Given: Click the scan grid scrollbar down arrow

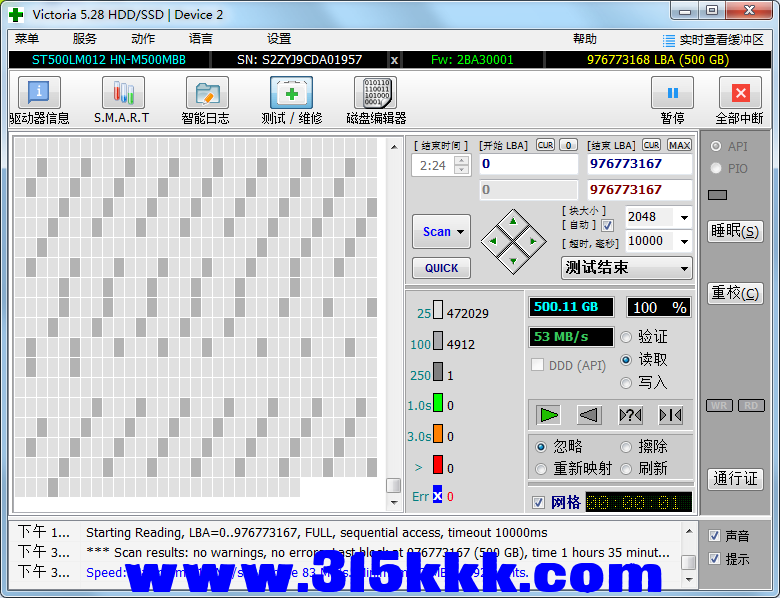Looking at the screenshot, I should pyautogui.click(x=394, y=502).
